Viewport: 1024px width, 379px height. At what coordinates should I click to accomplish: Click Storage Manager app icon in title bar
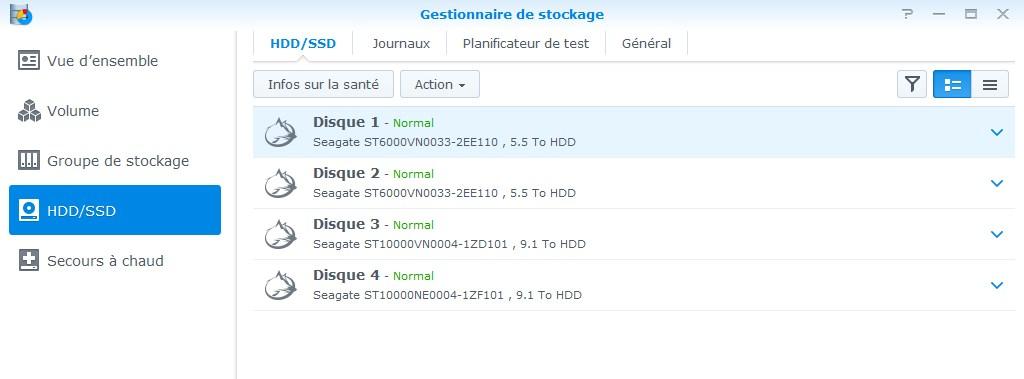point(21,14)
